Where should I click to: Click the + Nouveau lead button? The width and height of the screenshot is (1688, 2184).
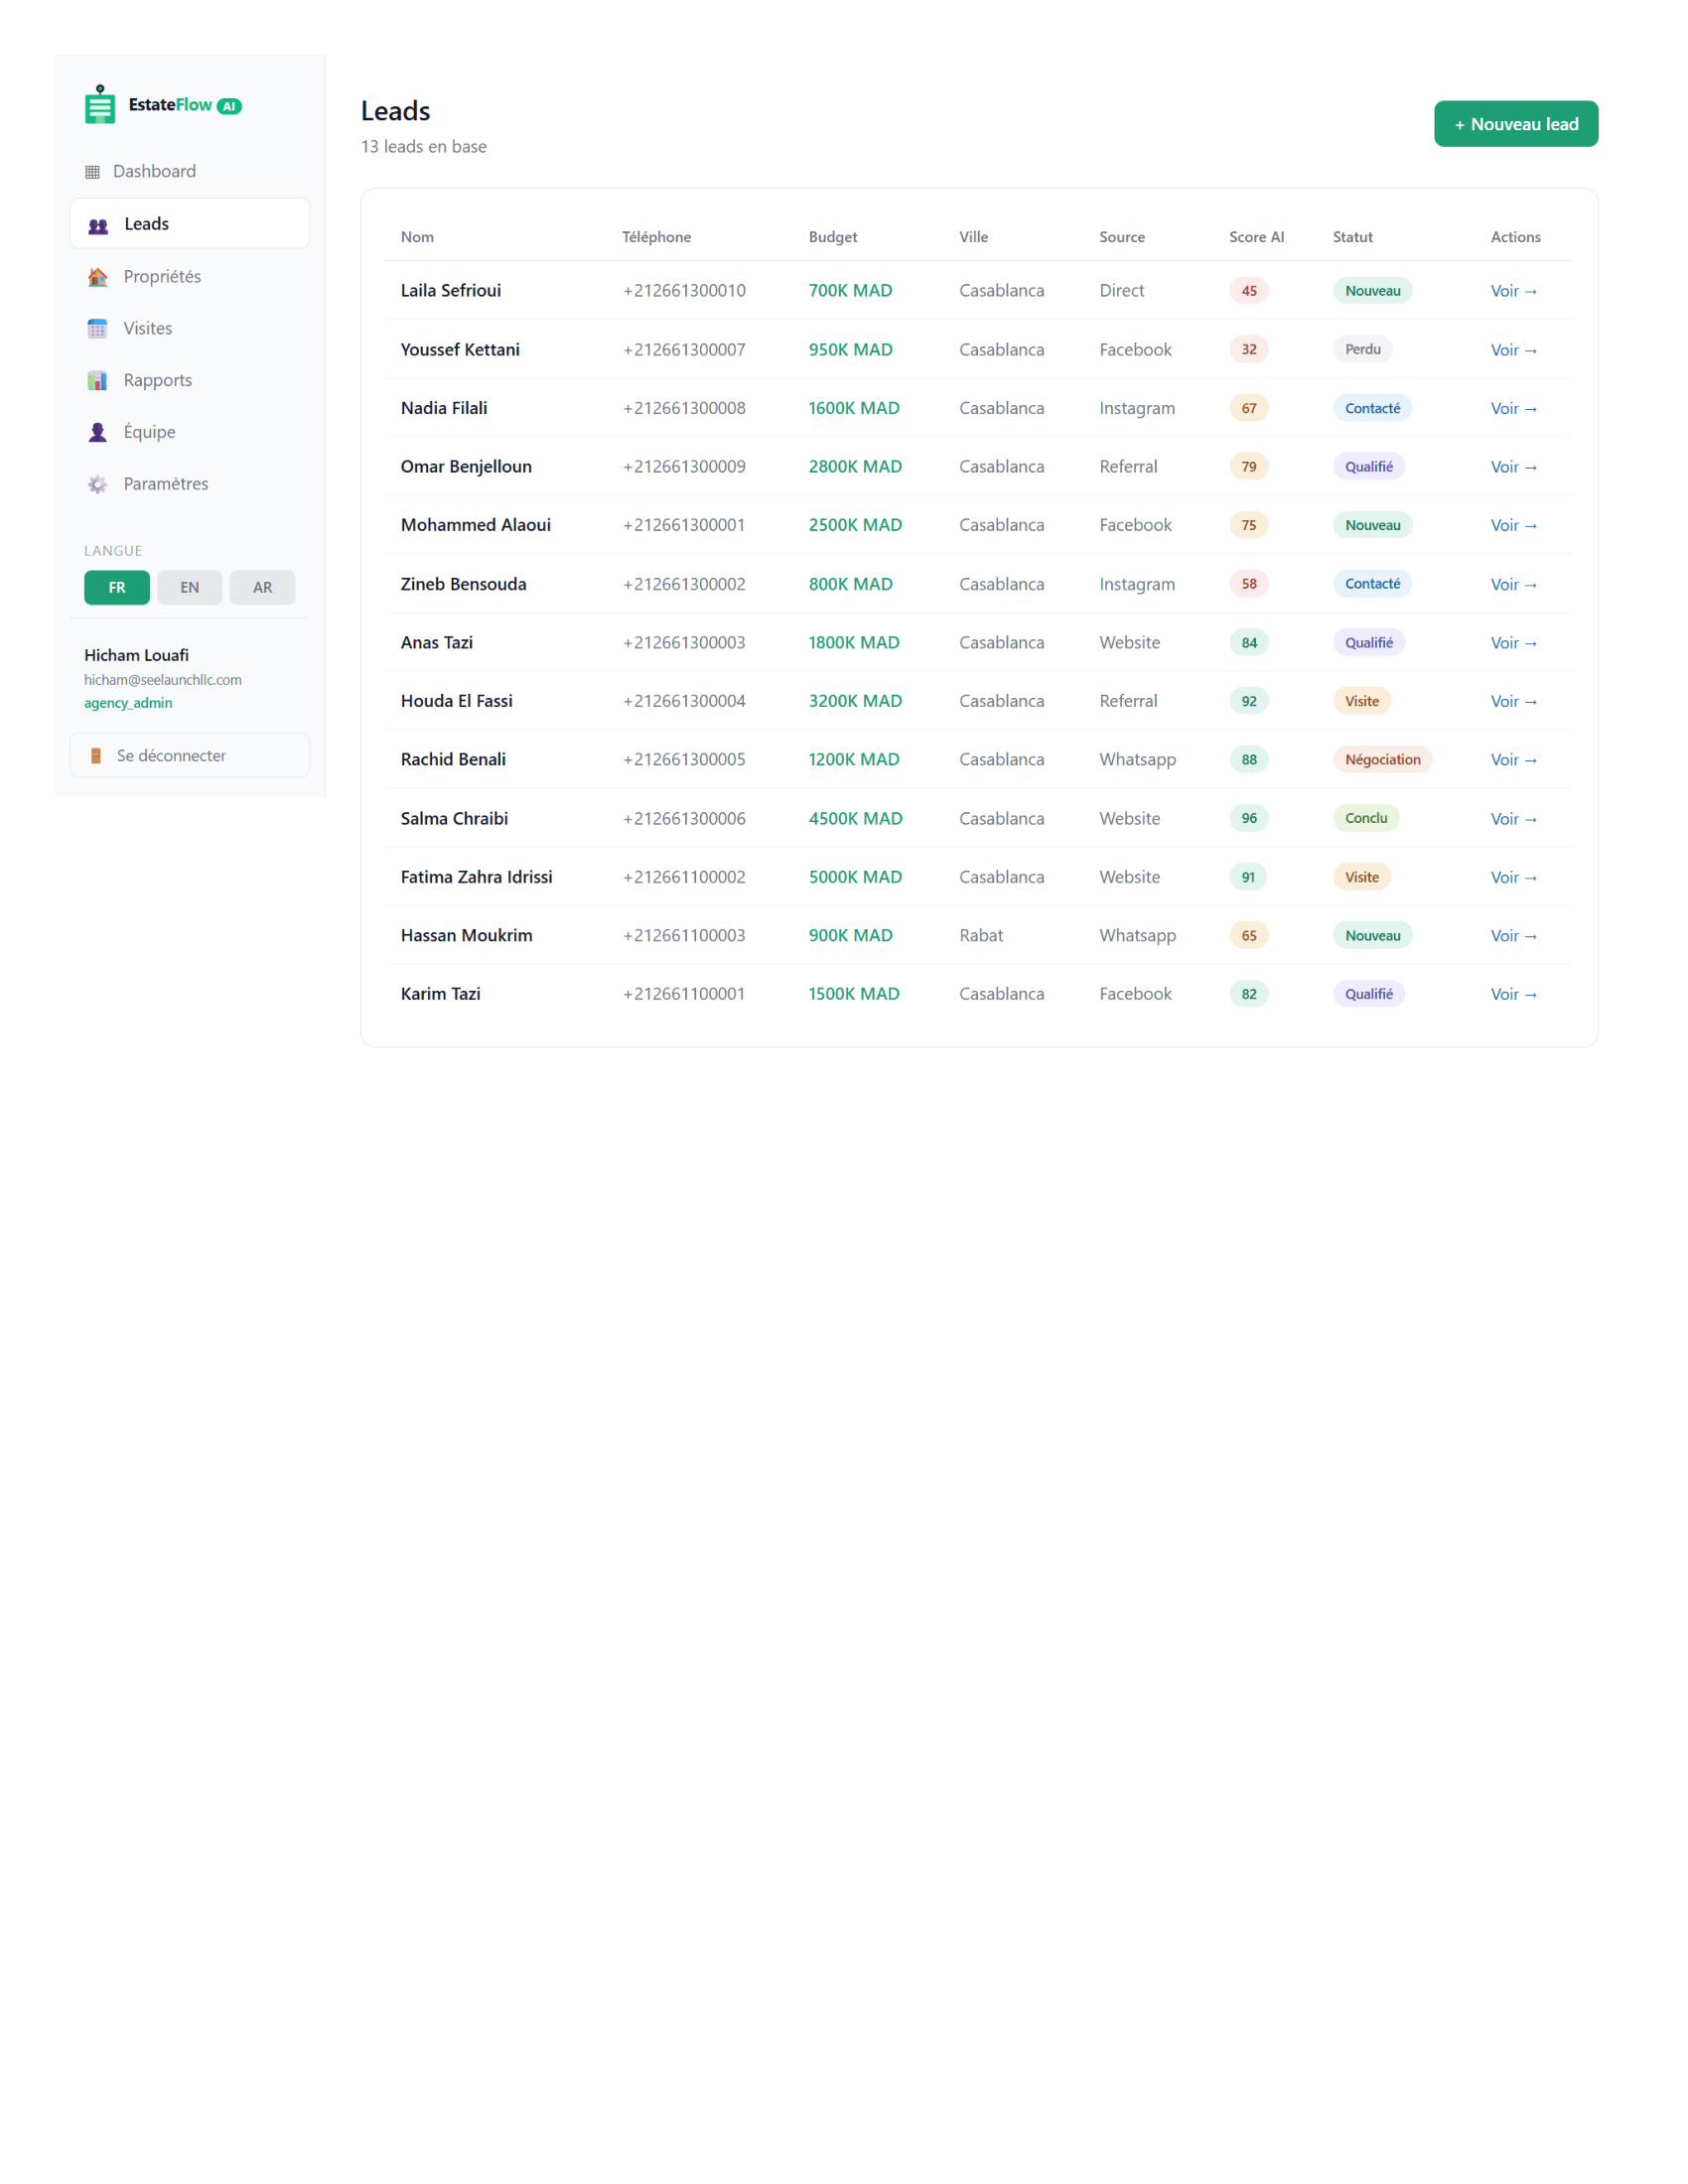tap(1515, 124)
